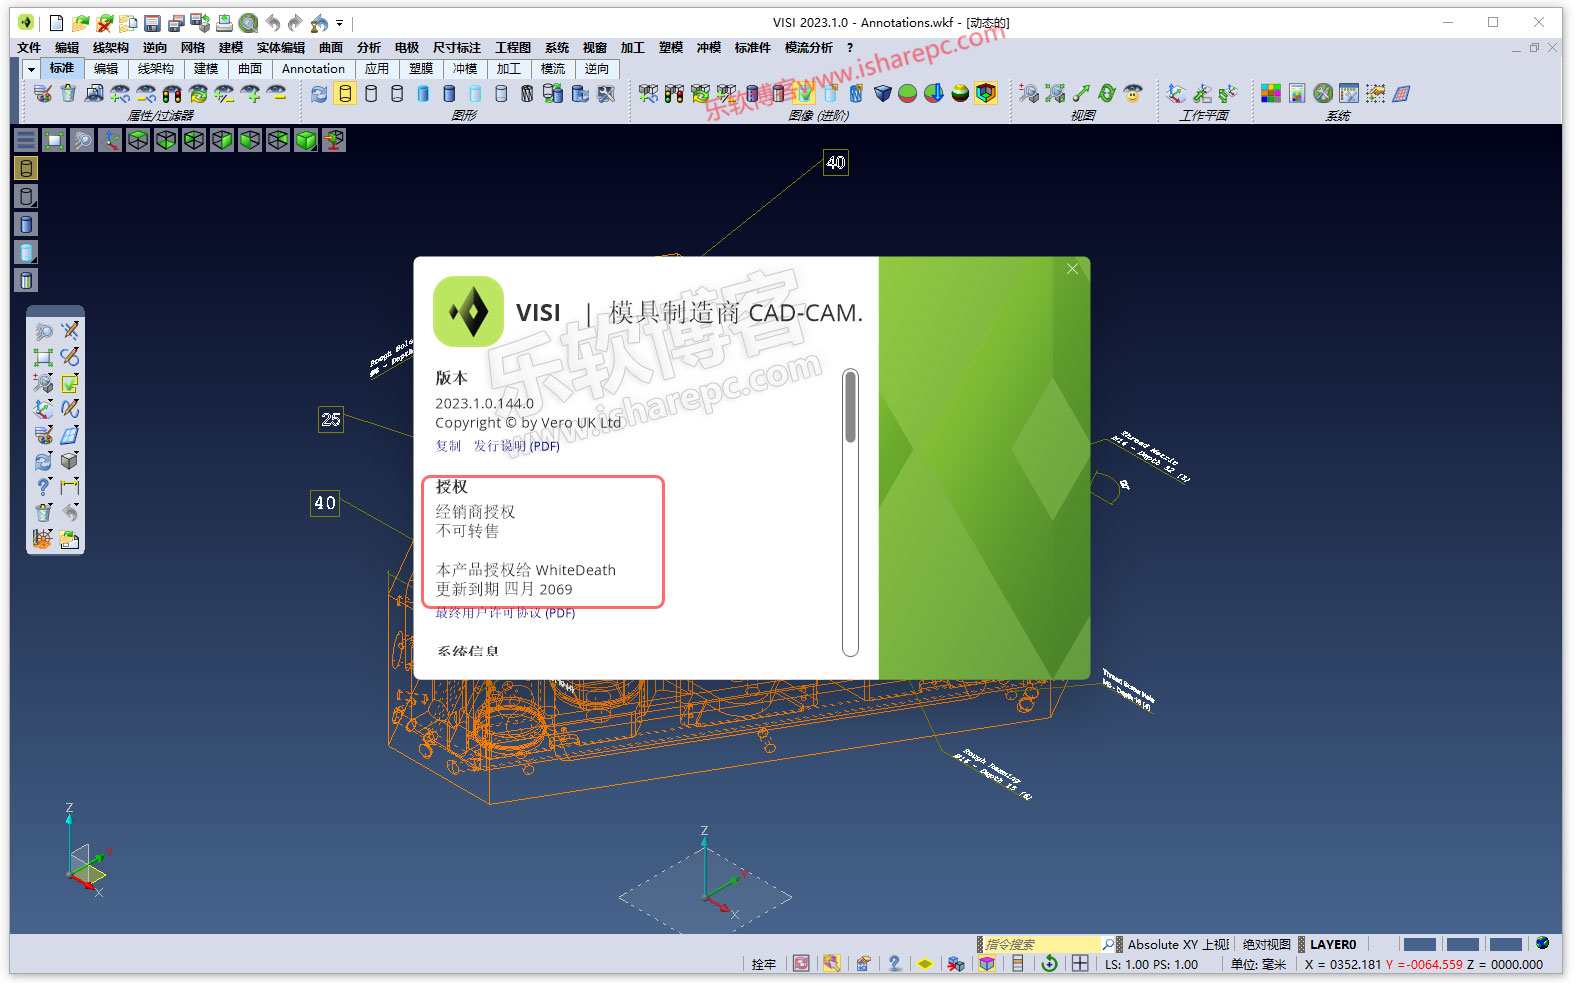
Task: Open the print preview magnifier icon
Action: 248,23
